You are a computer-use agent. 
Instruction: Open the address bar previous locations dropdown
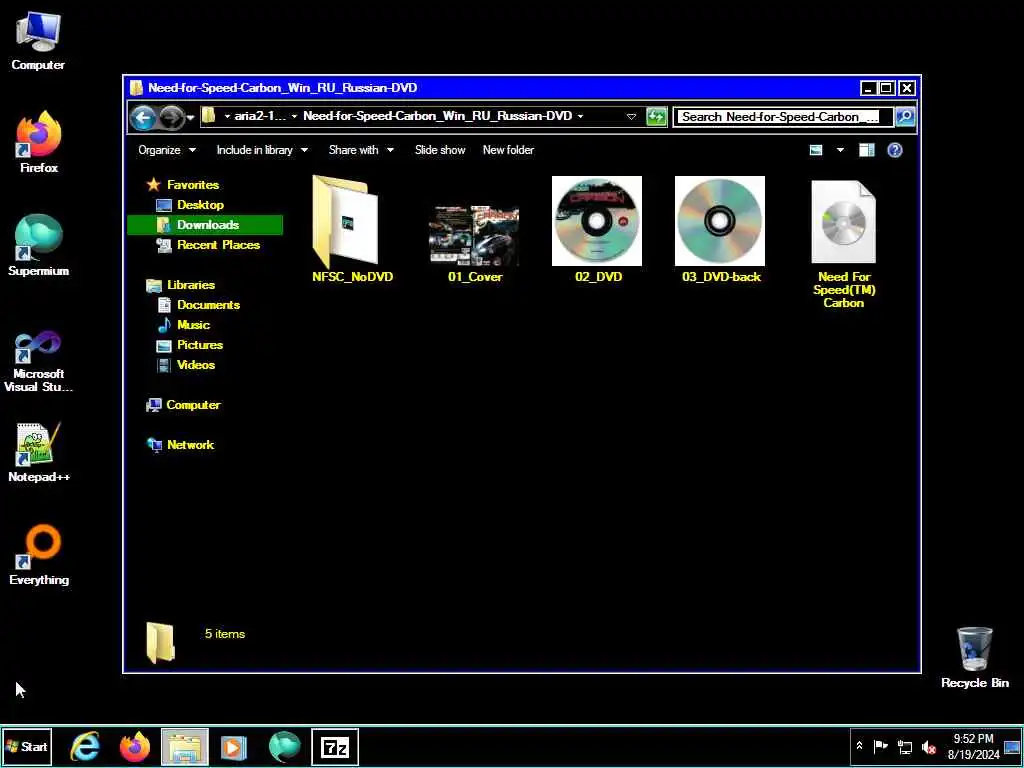coord(631,117)
